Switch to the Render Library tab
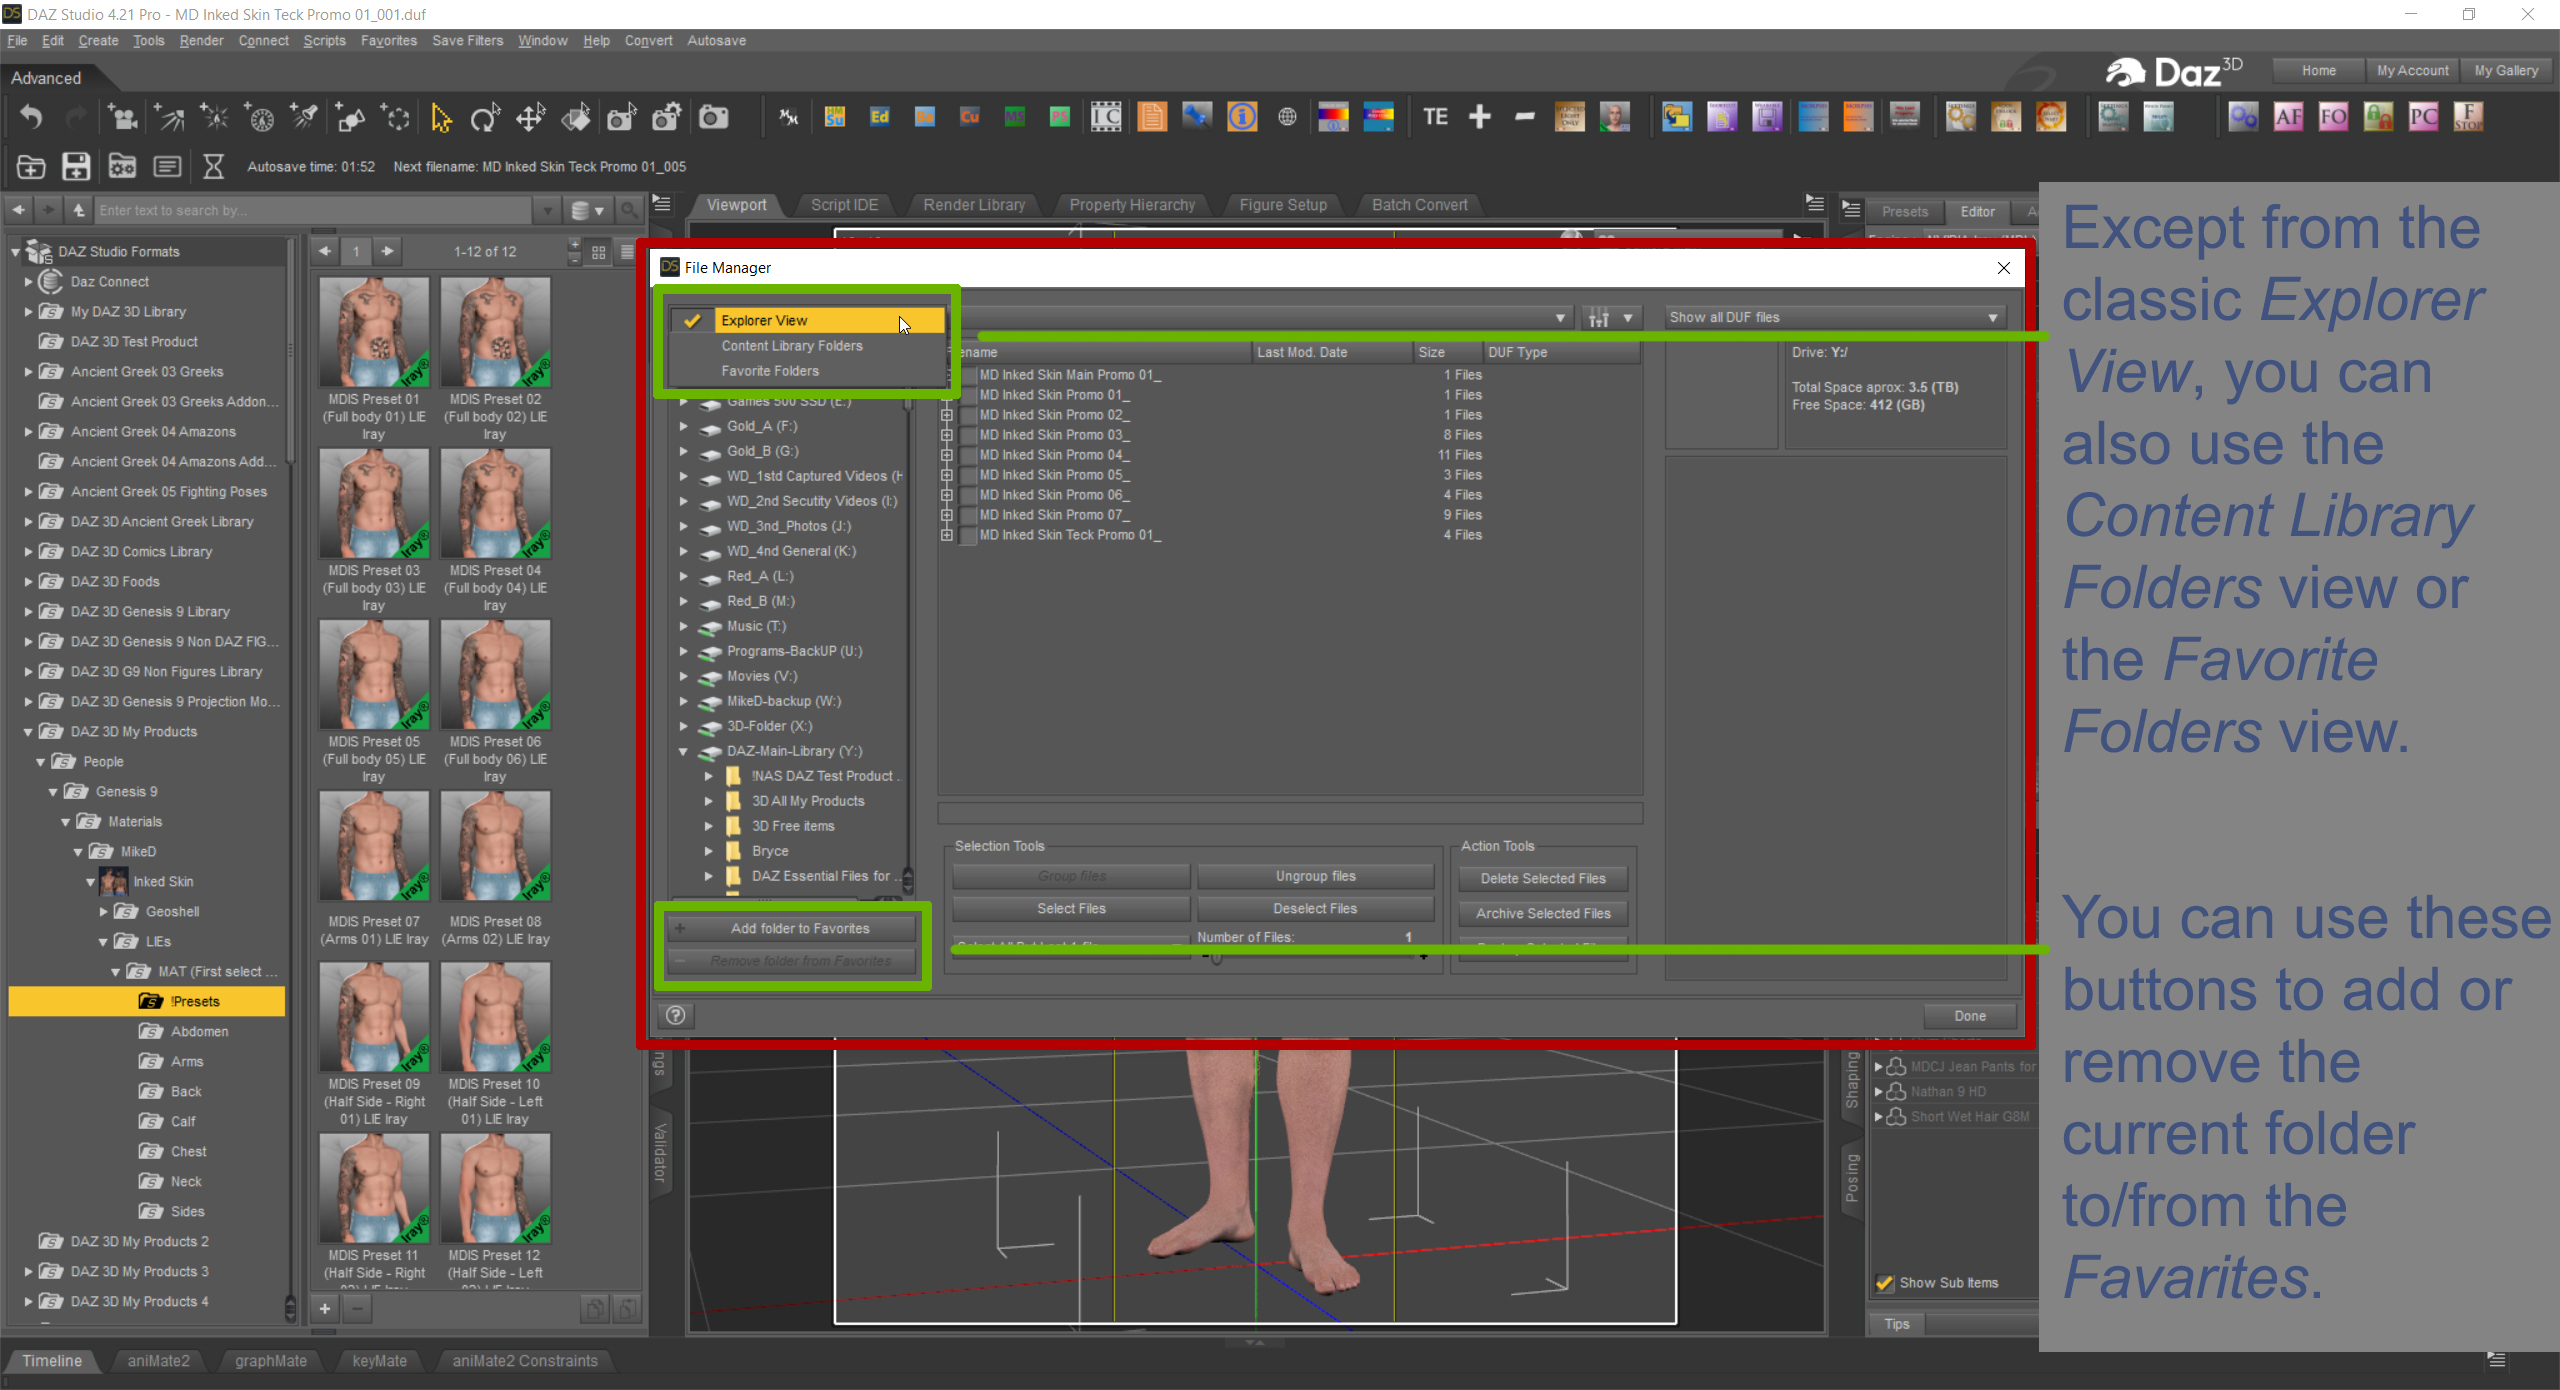 tap(974, 205)
